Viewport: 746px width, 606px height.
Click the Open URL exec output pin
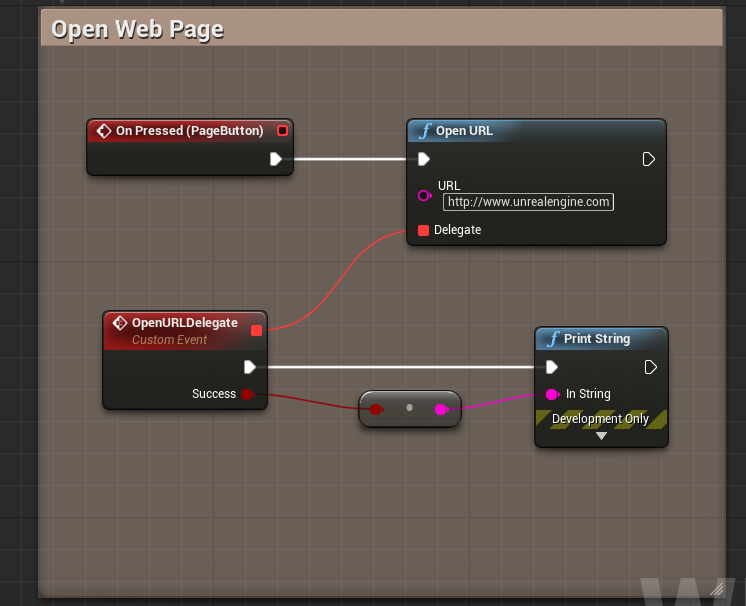click(x=648, y=159)
